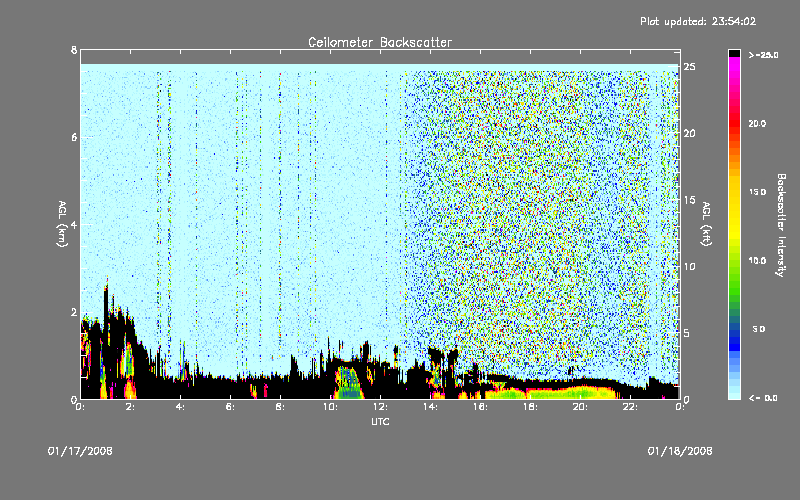Click the '20:' tick label on UTC axis
This screenshot has width=800, height=500.
pyautogui.click(x=580, y=407)
